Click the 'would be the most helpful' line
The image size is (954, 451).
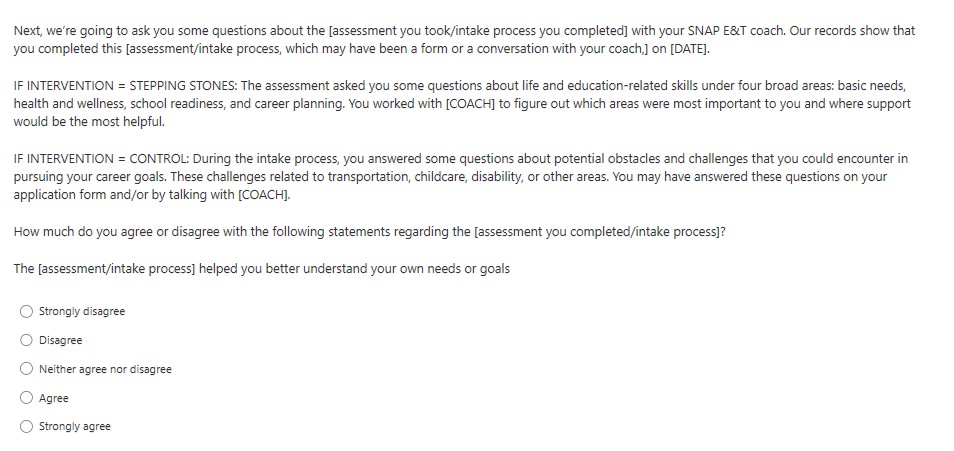tap(88, 122)
